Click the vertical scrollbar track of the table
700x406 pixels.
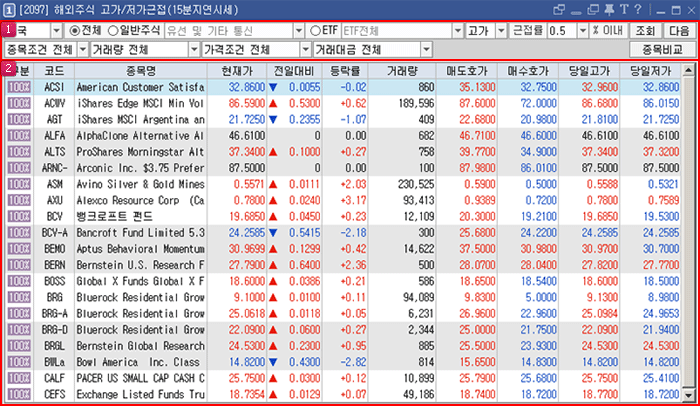click(x=688, y=232)
